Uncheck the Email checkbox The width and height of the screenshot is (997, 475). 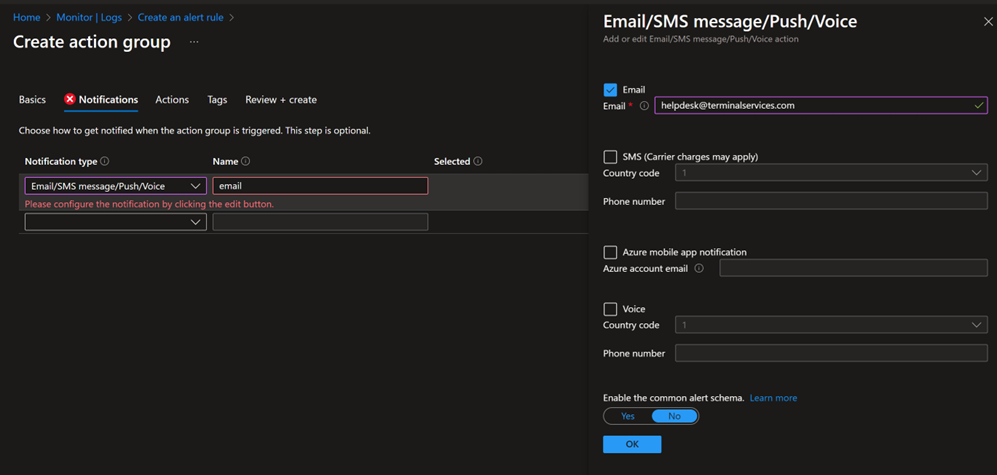point(610,90)
